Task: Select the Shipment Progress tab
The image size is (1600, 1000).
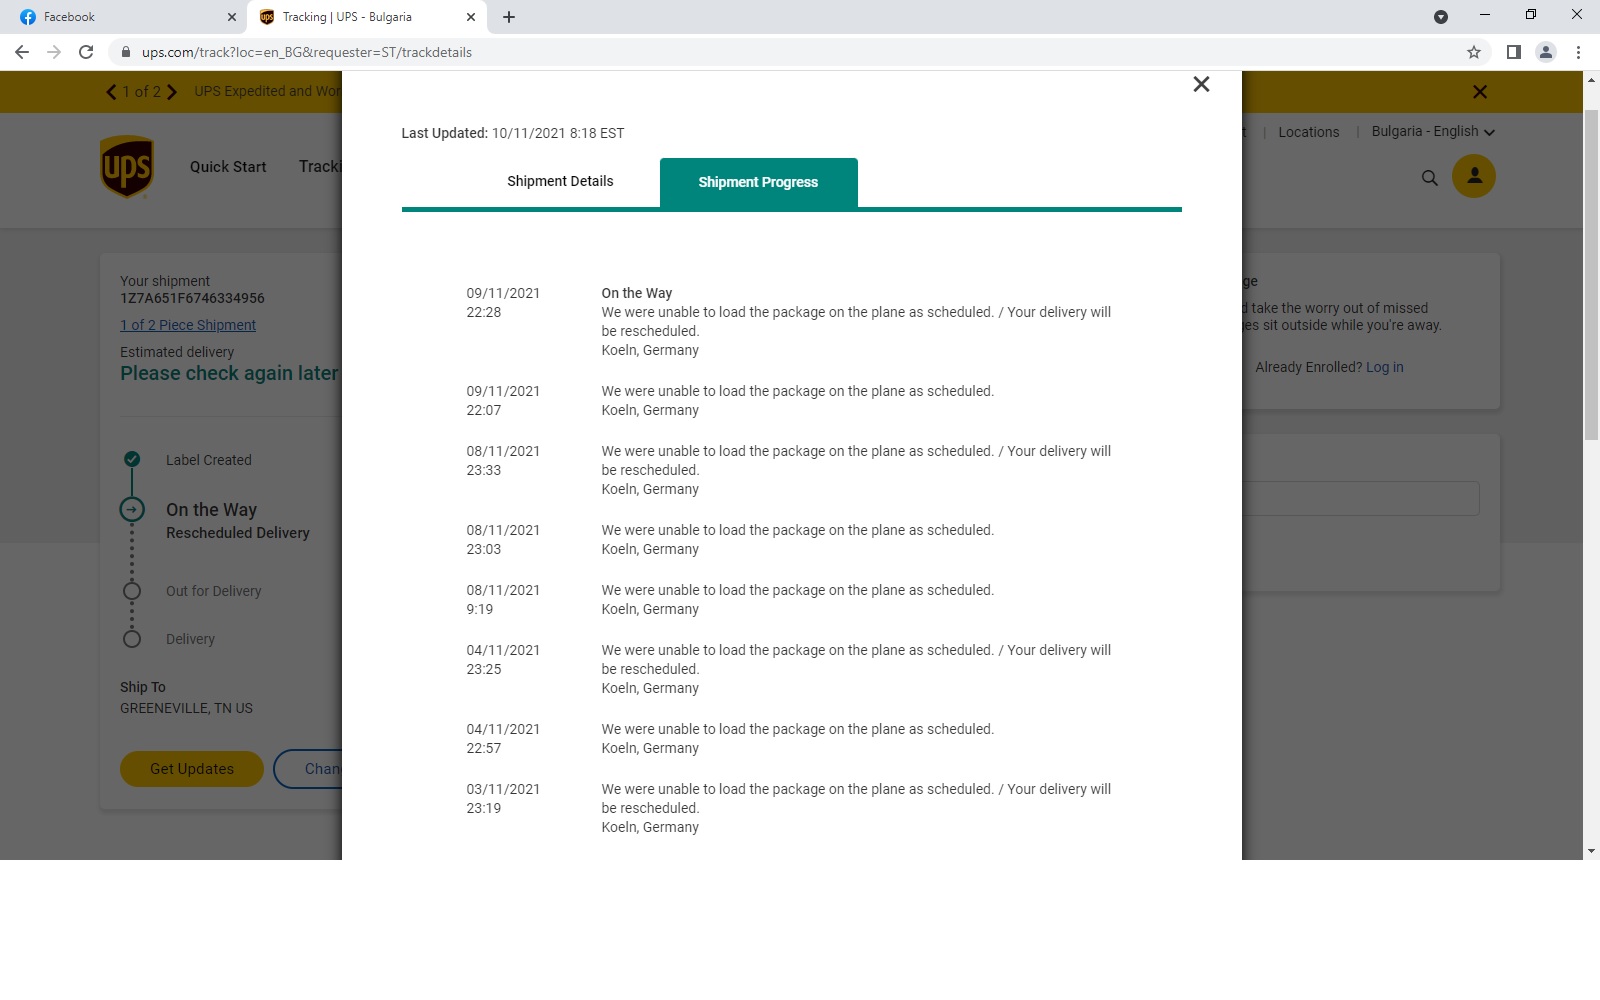Action: coord(758,182)
